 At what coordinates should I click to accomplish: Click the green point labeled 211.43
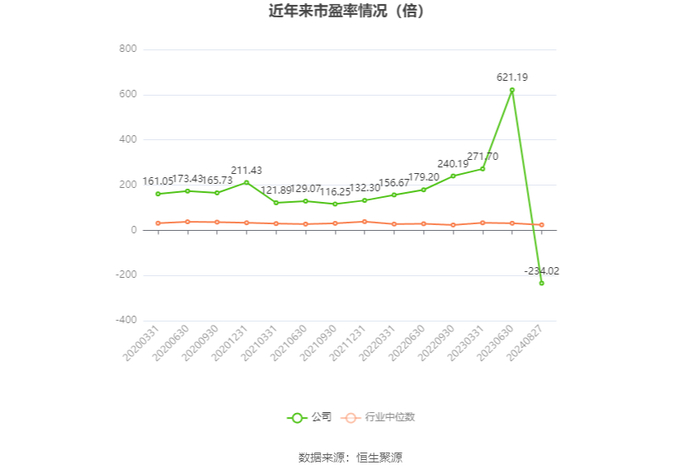point(246,182)
